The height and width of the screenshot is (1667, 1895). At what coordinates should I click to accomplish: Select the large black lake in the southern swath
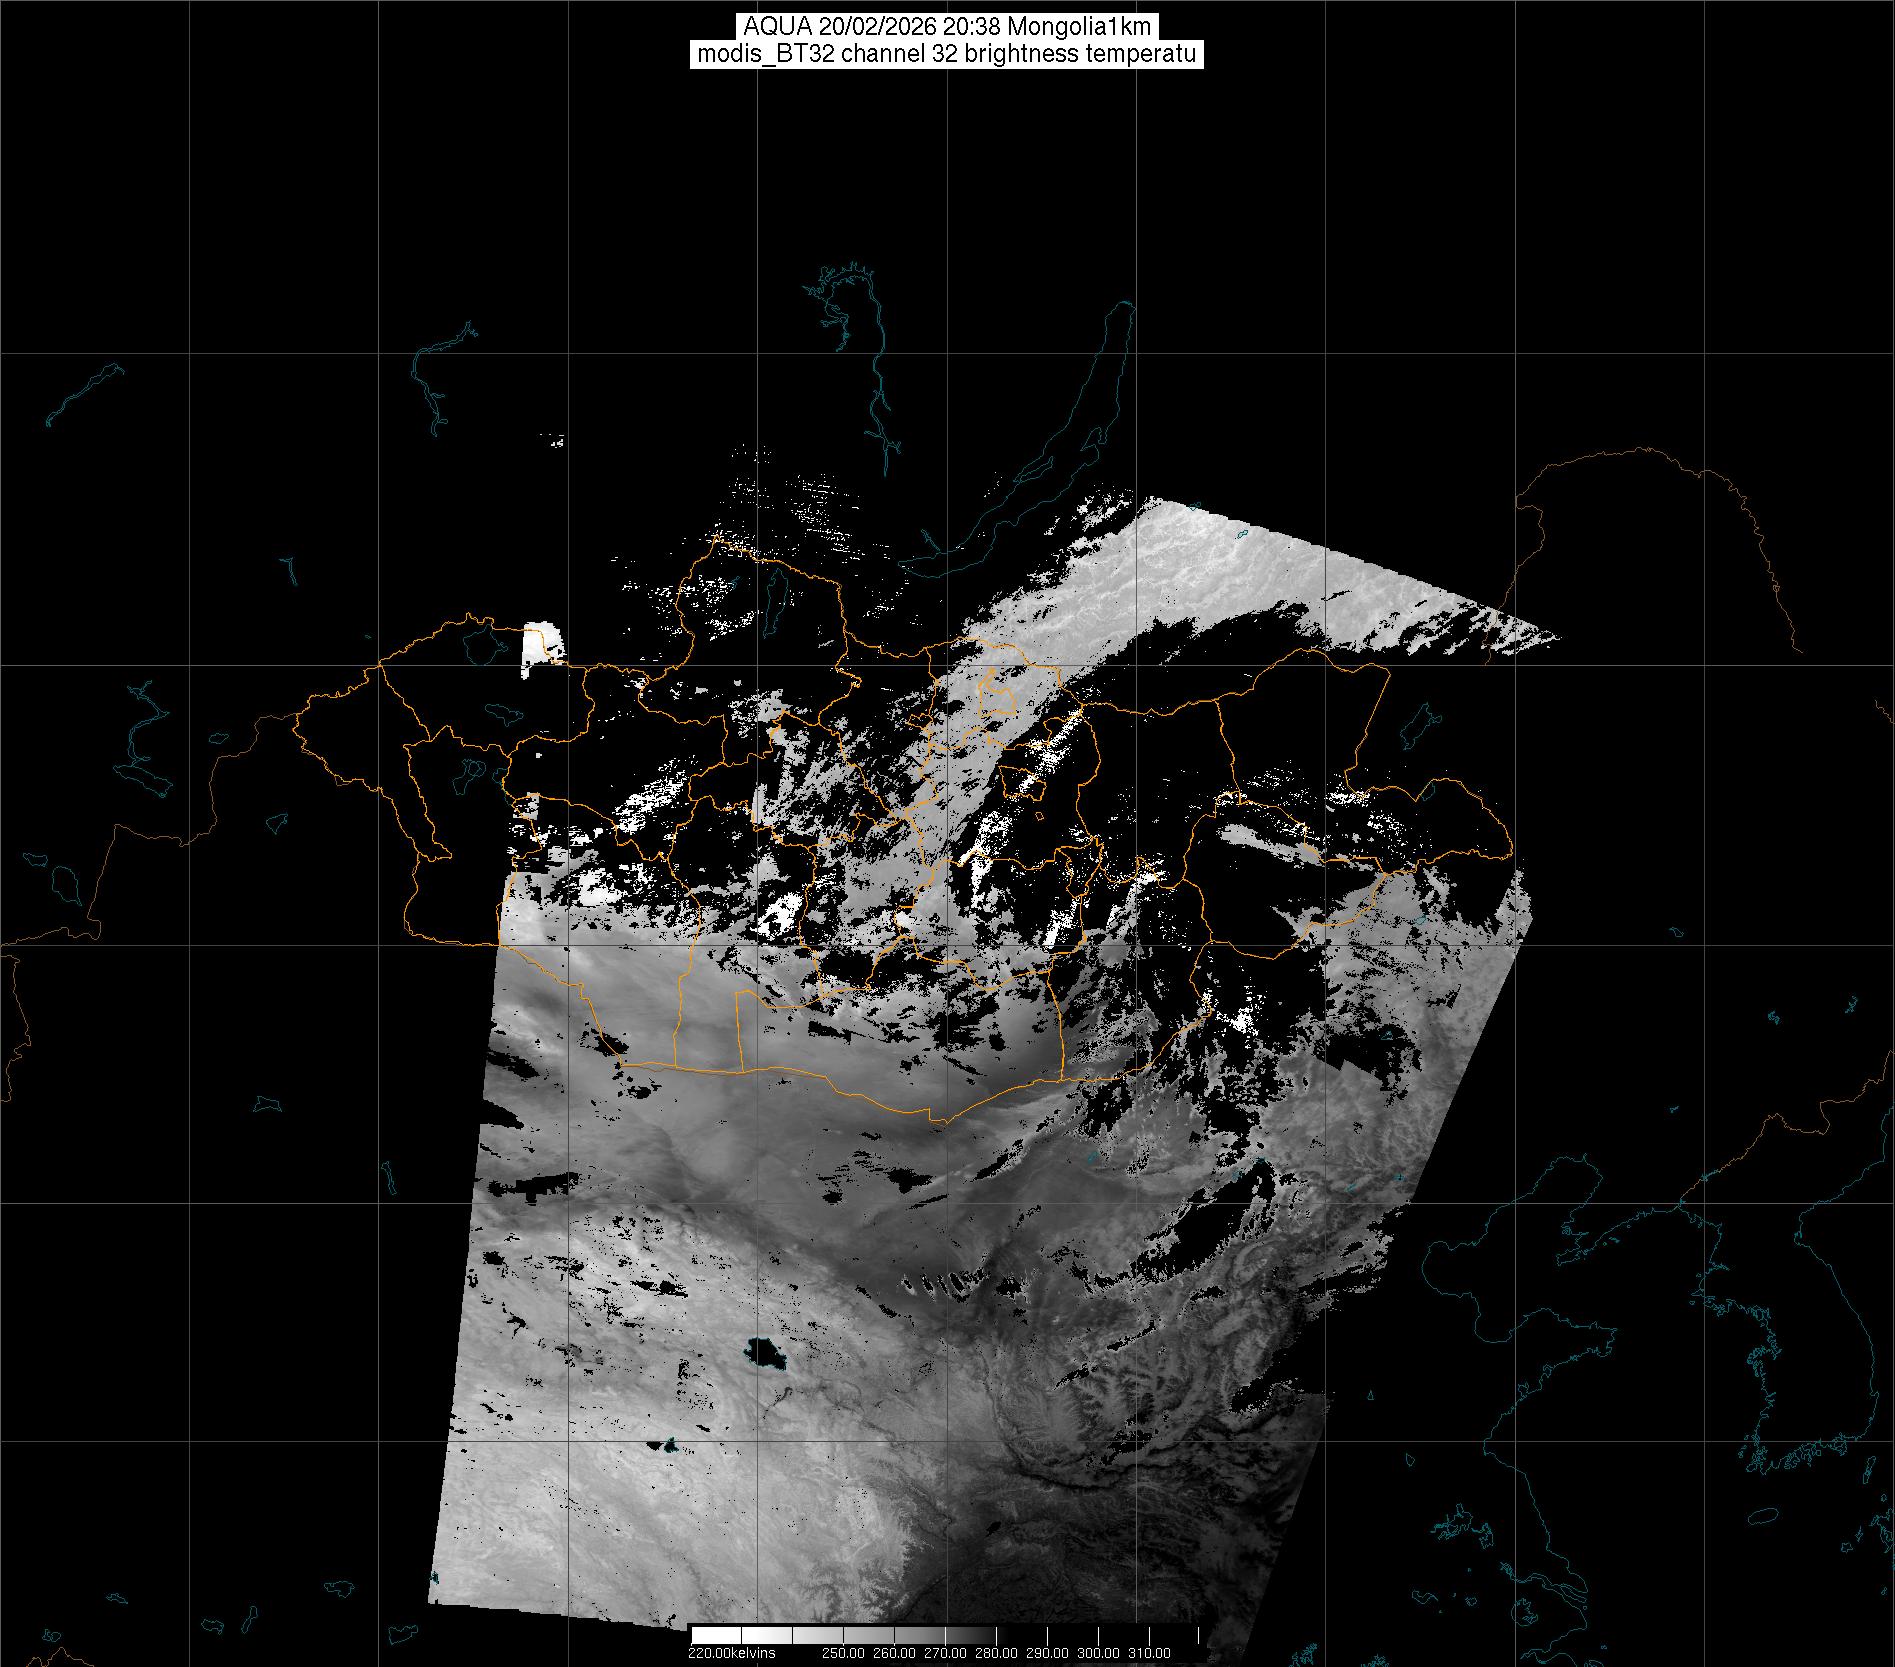[765, 1353]
